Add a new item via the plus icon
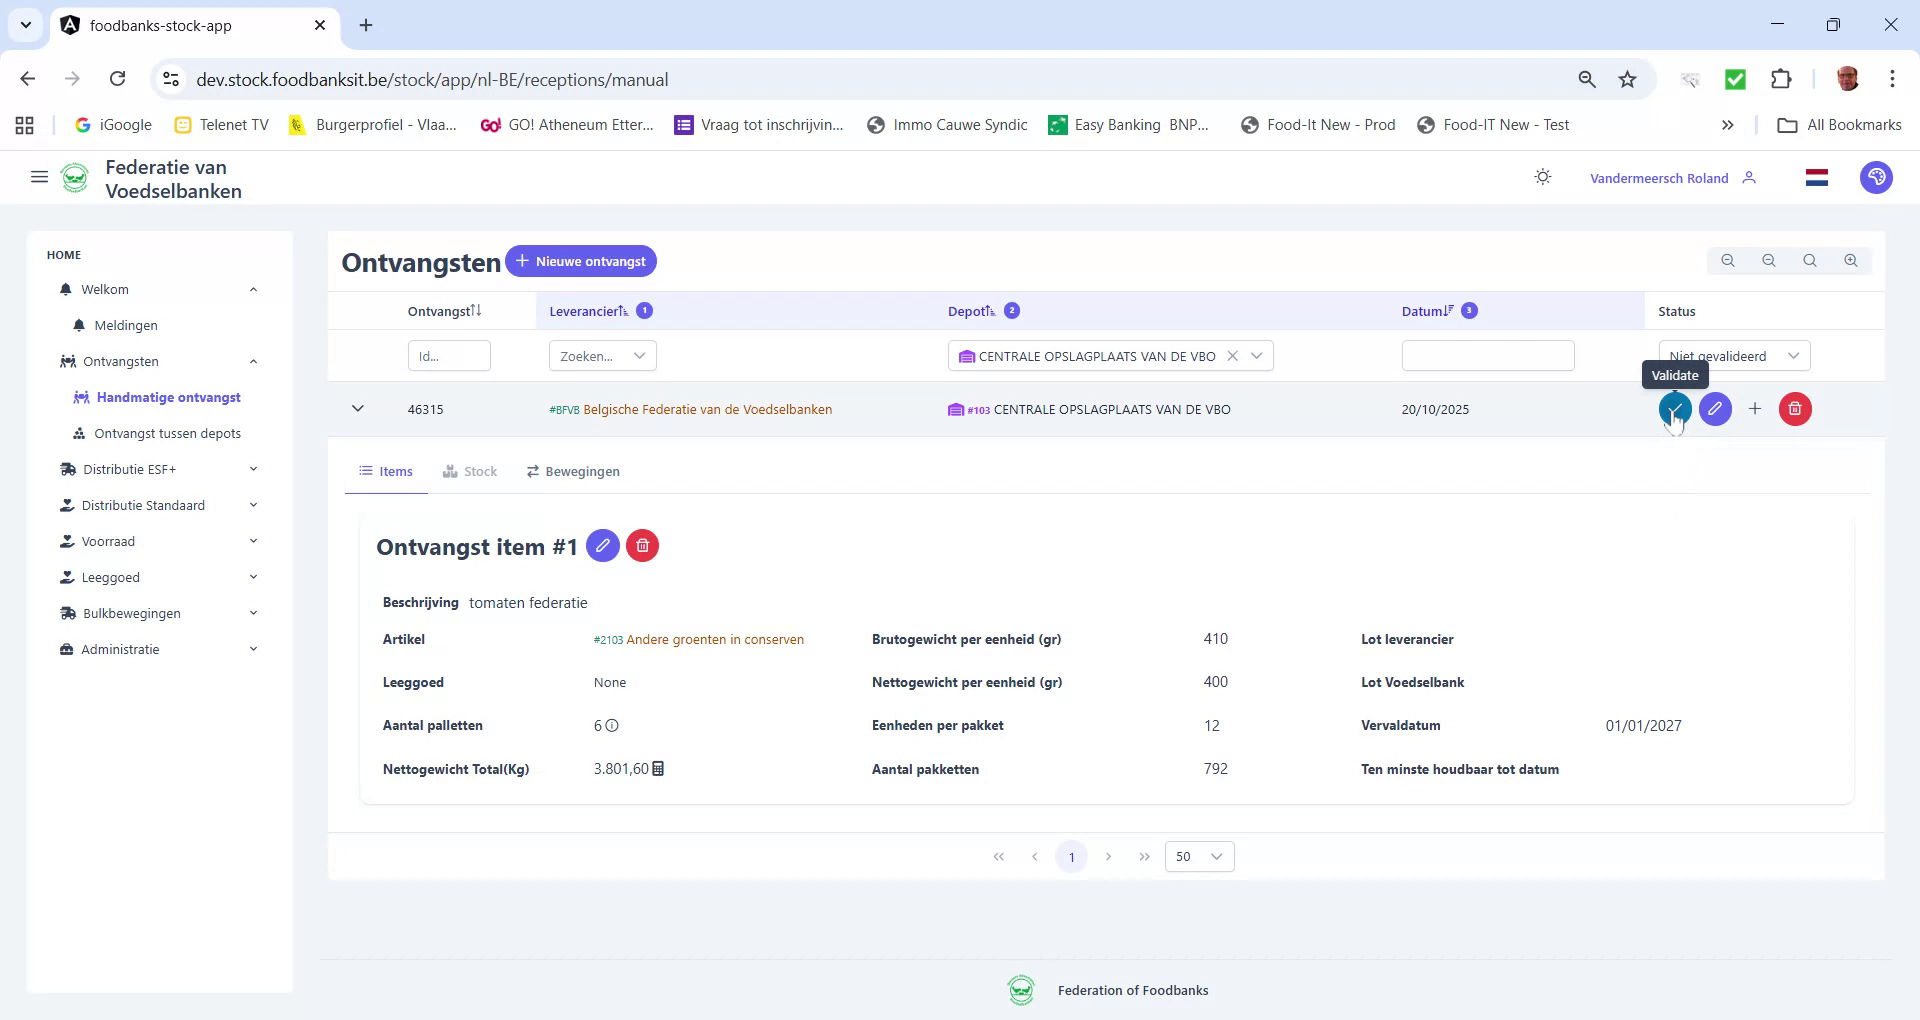This screenshot has width=1920, height=1020. [x=1756, y=409]
